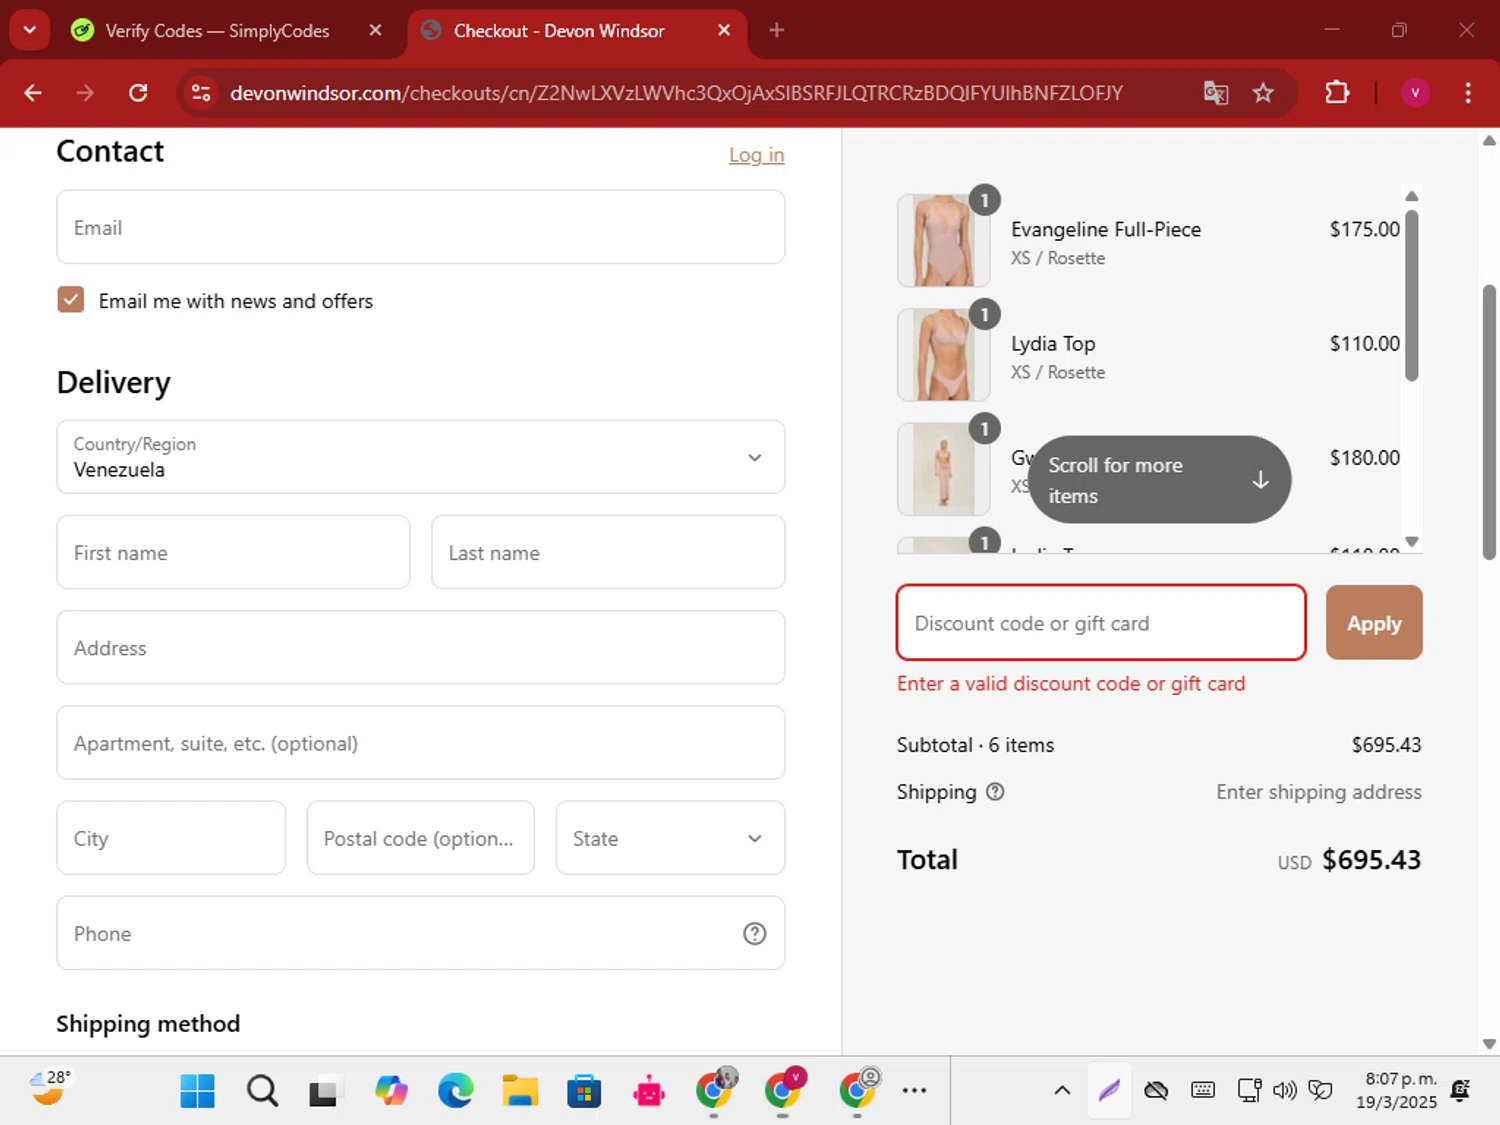Image resolution: width=1500 pixels, height=1125 pixels.
Task: Uncheck Email me with news and offers
Action: tap(71, 300)
